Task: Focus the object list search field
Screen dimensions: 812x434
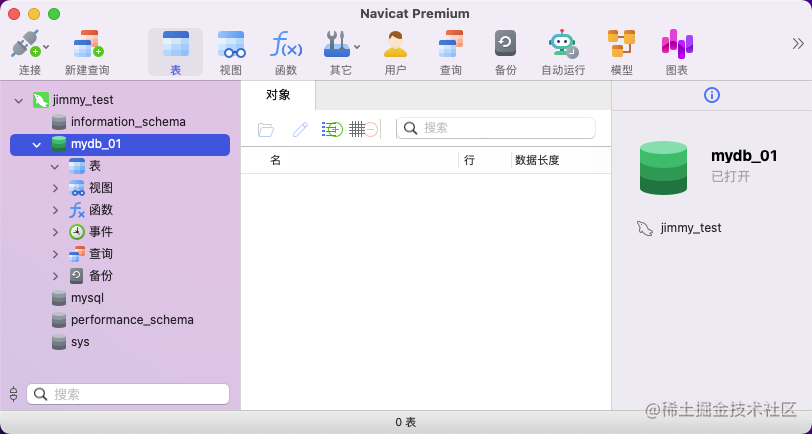Action: (496, 128)
